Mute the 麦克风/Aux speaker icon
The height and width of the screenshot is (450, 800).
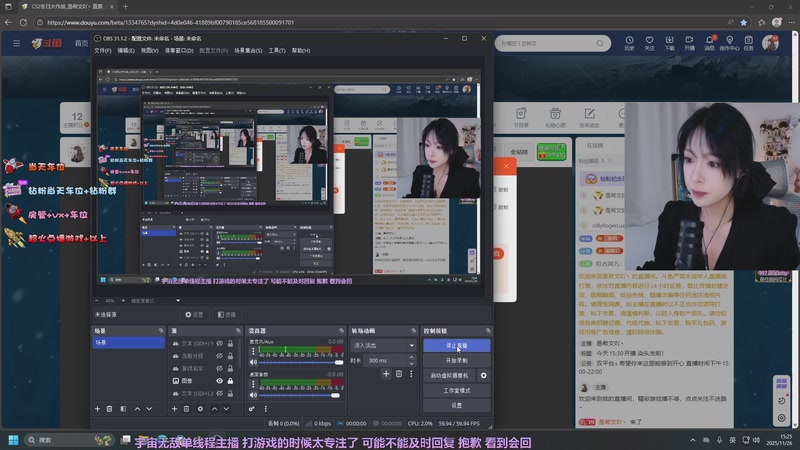[x=253, y=362]
